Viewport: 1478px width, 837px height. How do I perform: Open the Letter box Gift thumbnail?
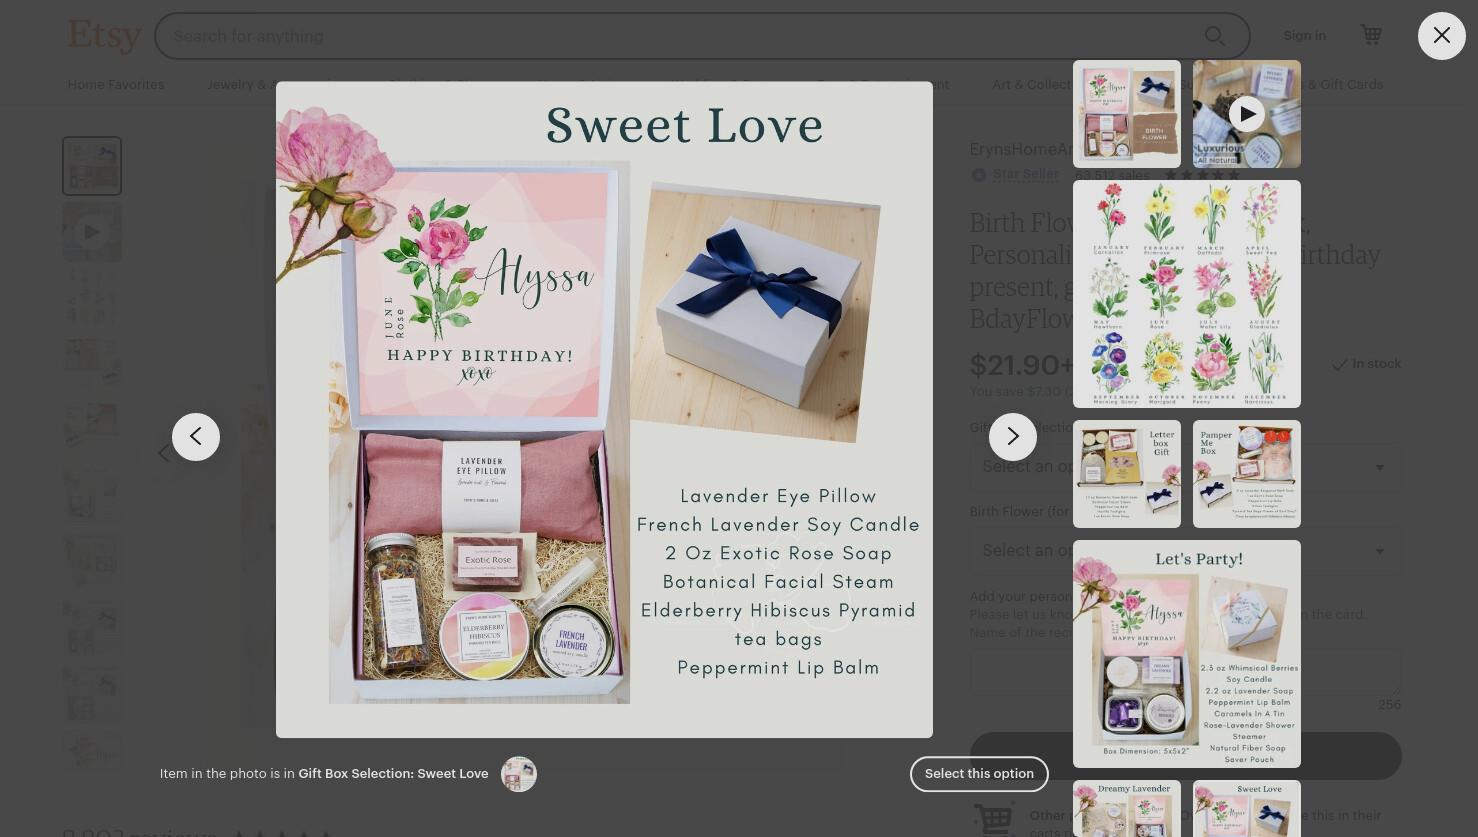1127,474
